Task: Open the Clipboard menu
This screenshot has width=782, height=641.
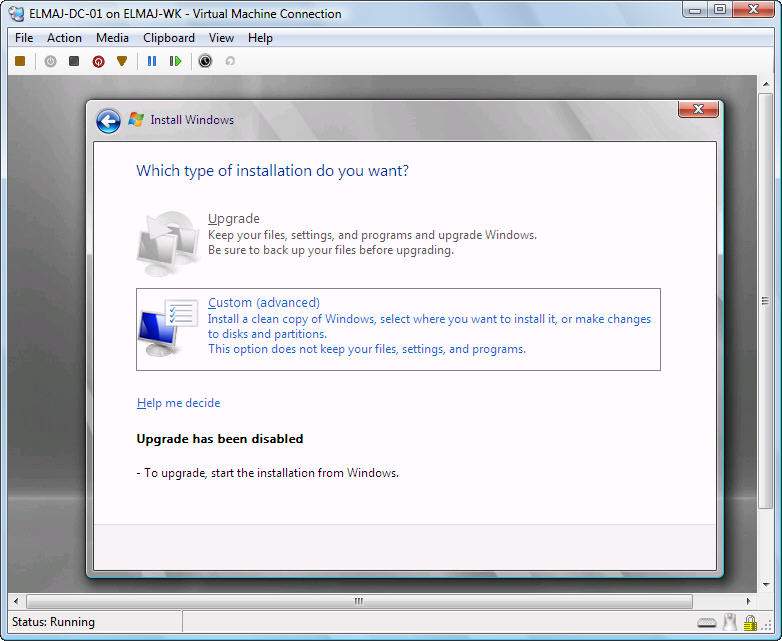Action: (x=169, y=38)
